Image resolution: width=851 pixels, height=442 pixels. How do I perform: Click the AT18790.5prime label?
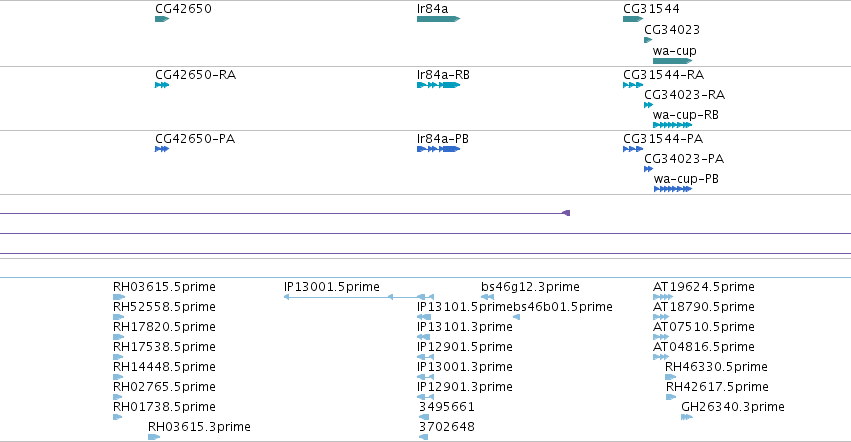704,307
